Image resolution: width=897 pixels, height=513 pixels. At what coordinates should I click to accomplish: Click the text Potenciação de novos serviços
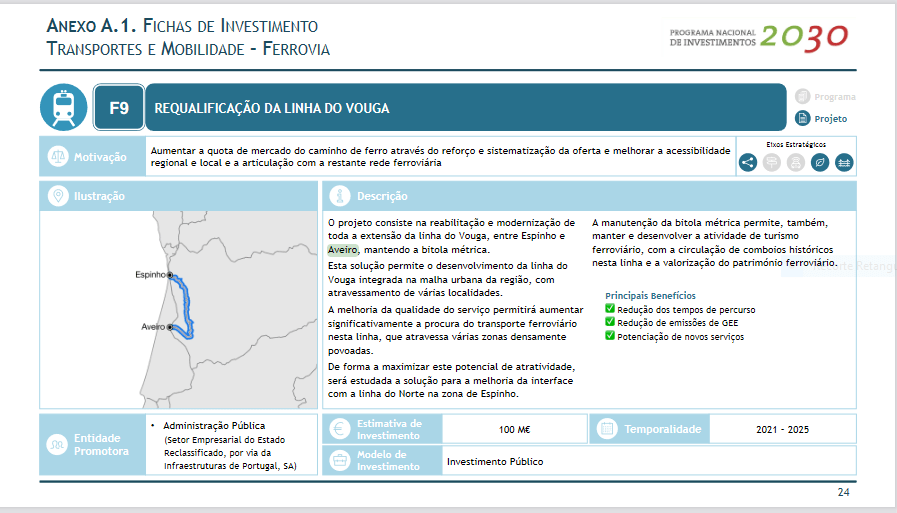coord(681,337)
